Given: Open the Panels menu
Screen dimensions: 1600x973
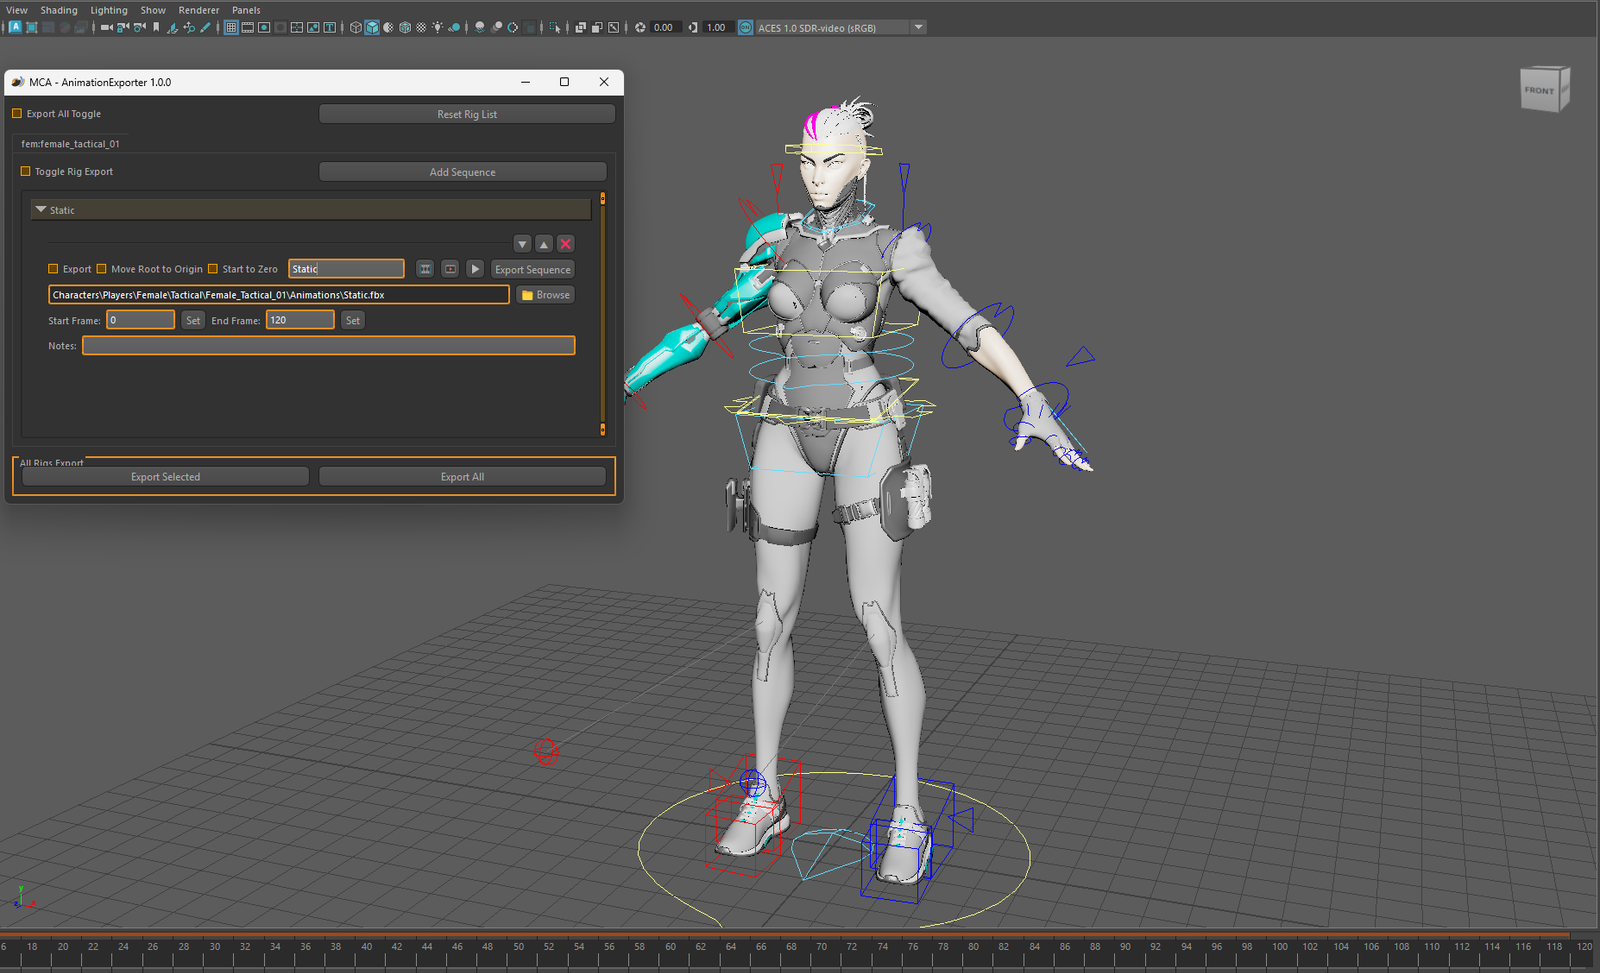Looking at the screenshot, I should 246,10.
